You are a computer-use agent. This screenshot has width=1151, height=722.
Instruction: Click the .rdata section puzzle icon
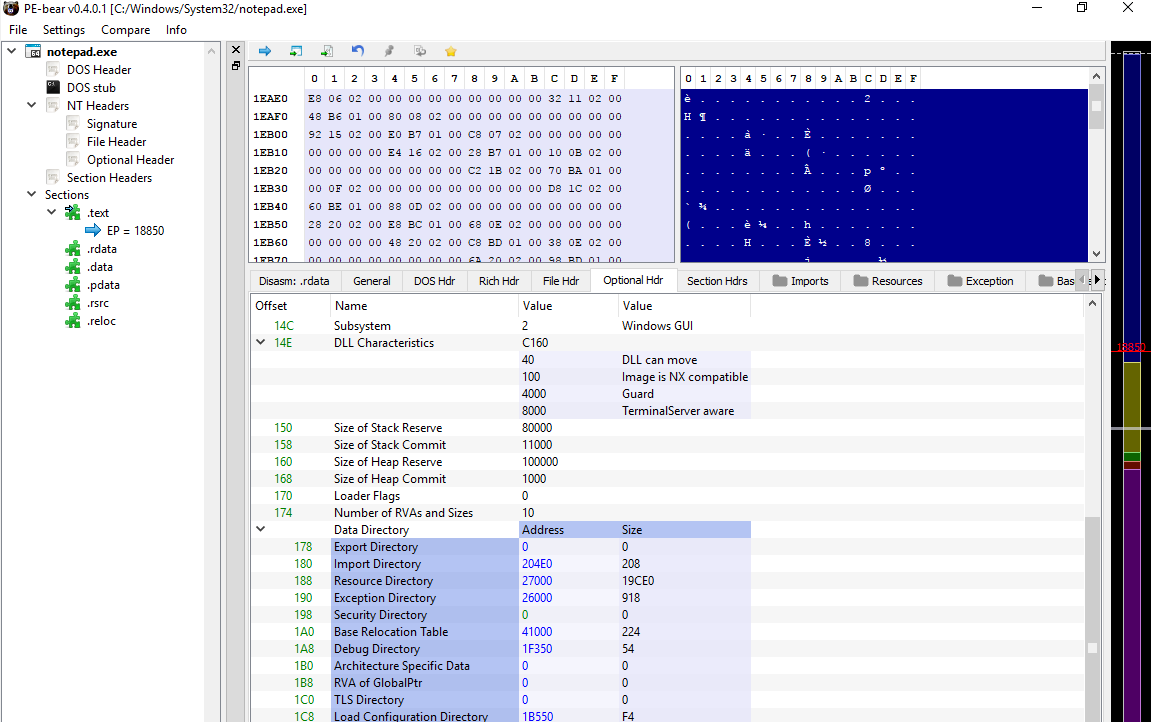[72, 249]
